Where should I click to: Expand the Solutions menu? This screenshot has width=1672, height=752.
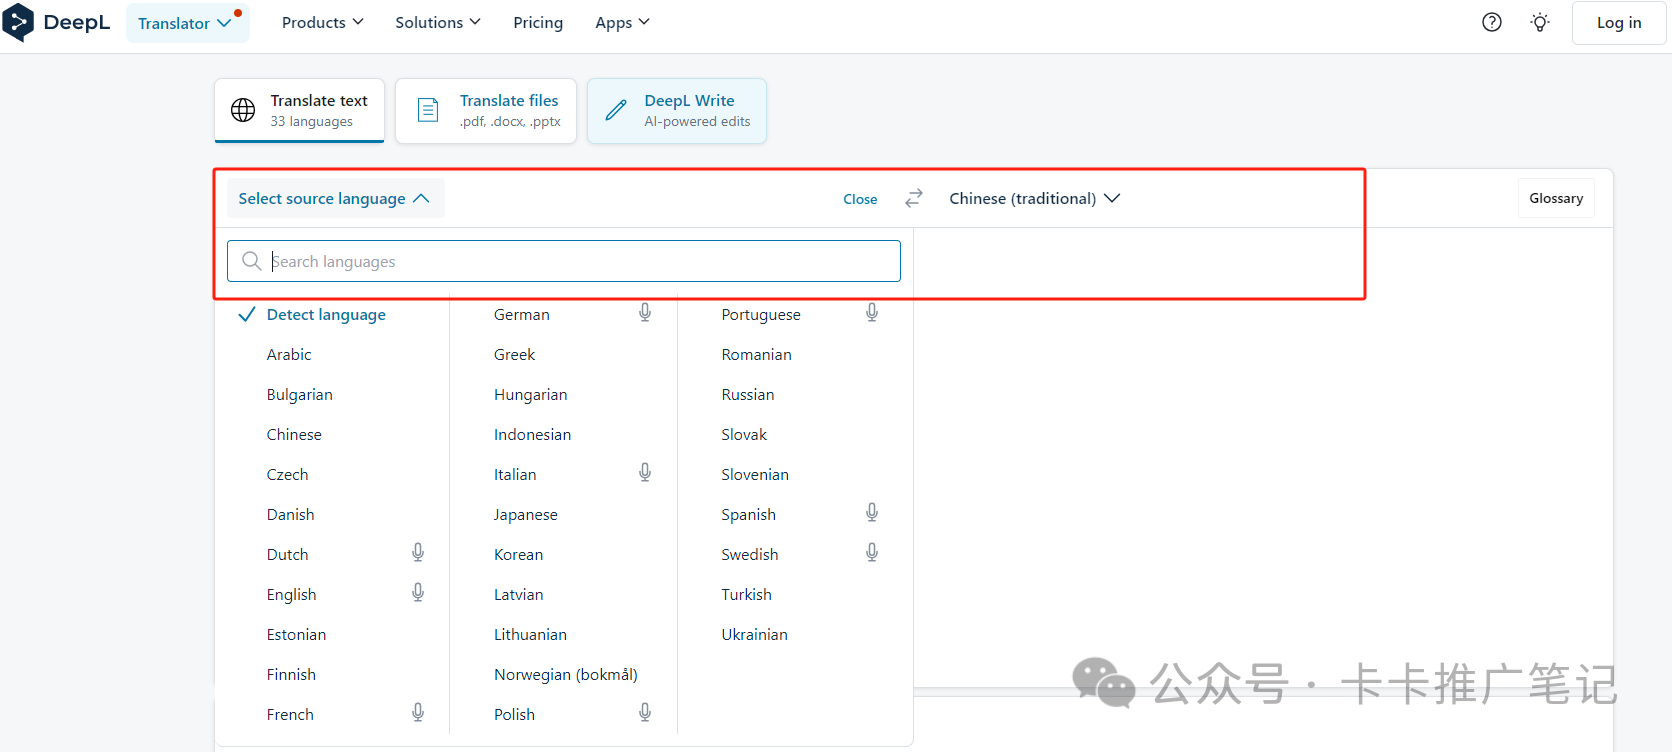tap(438, 22)
